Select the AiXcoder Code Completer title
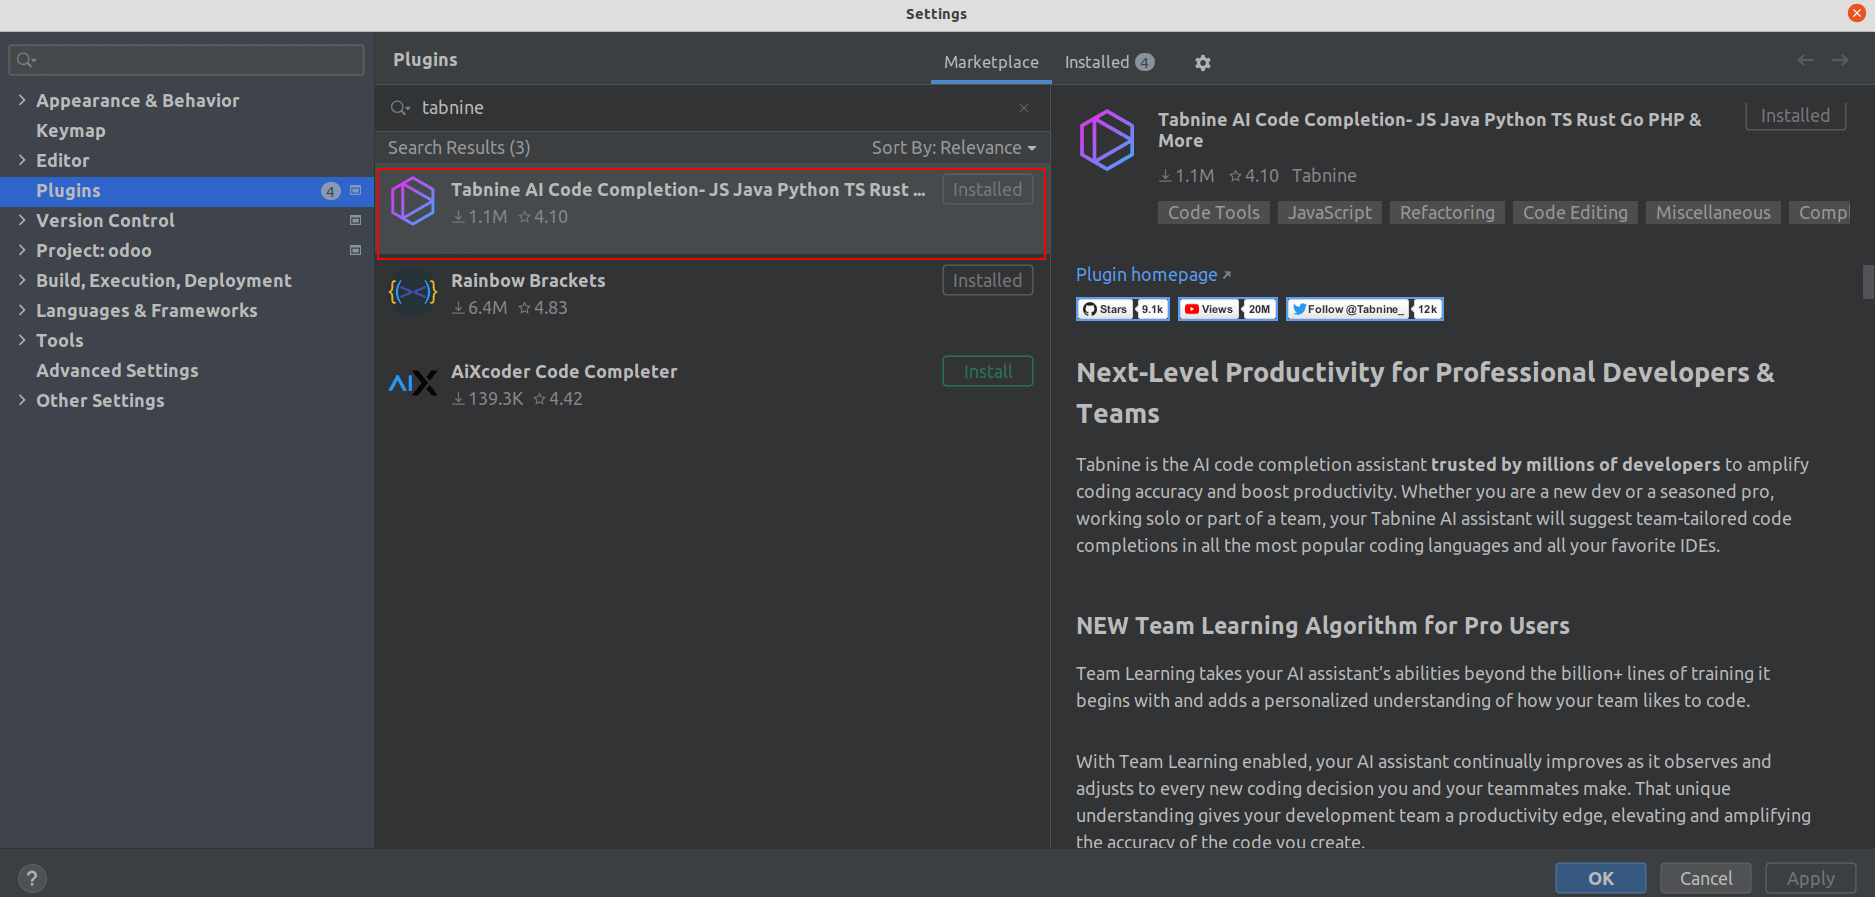The image size is (1875, 897). click(564, 372)
